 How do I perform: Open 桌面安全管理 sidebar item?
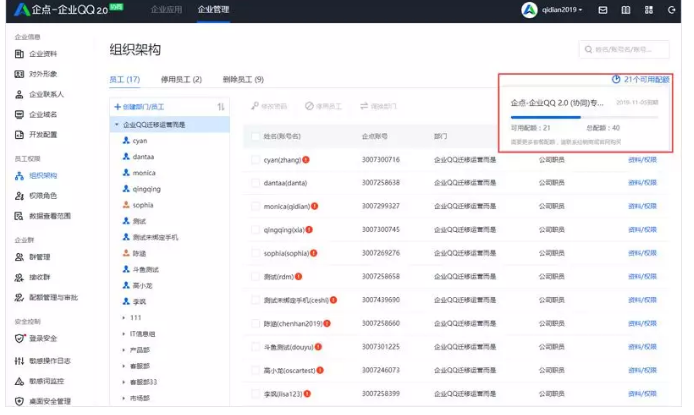tap(42, 401)
